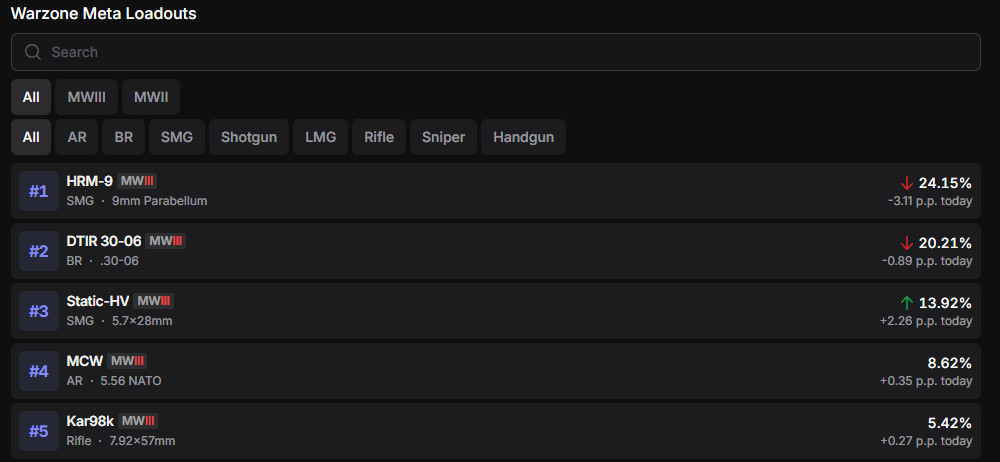Click the MWIII badge next to HRM-9
1000x462 pixels.
(137, 181)
